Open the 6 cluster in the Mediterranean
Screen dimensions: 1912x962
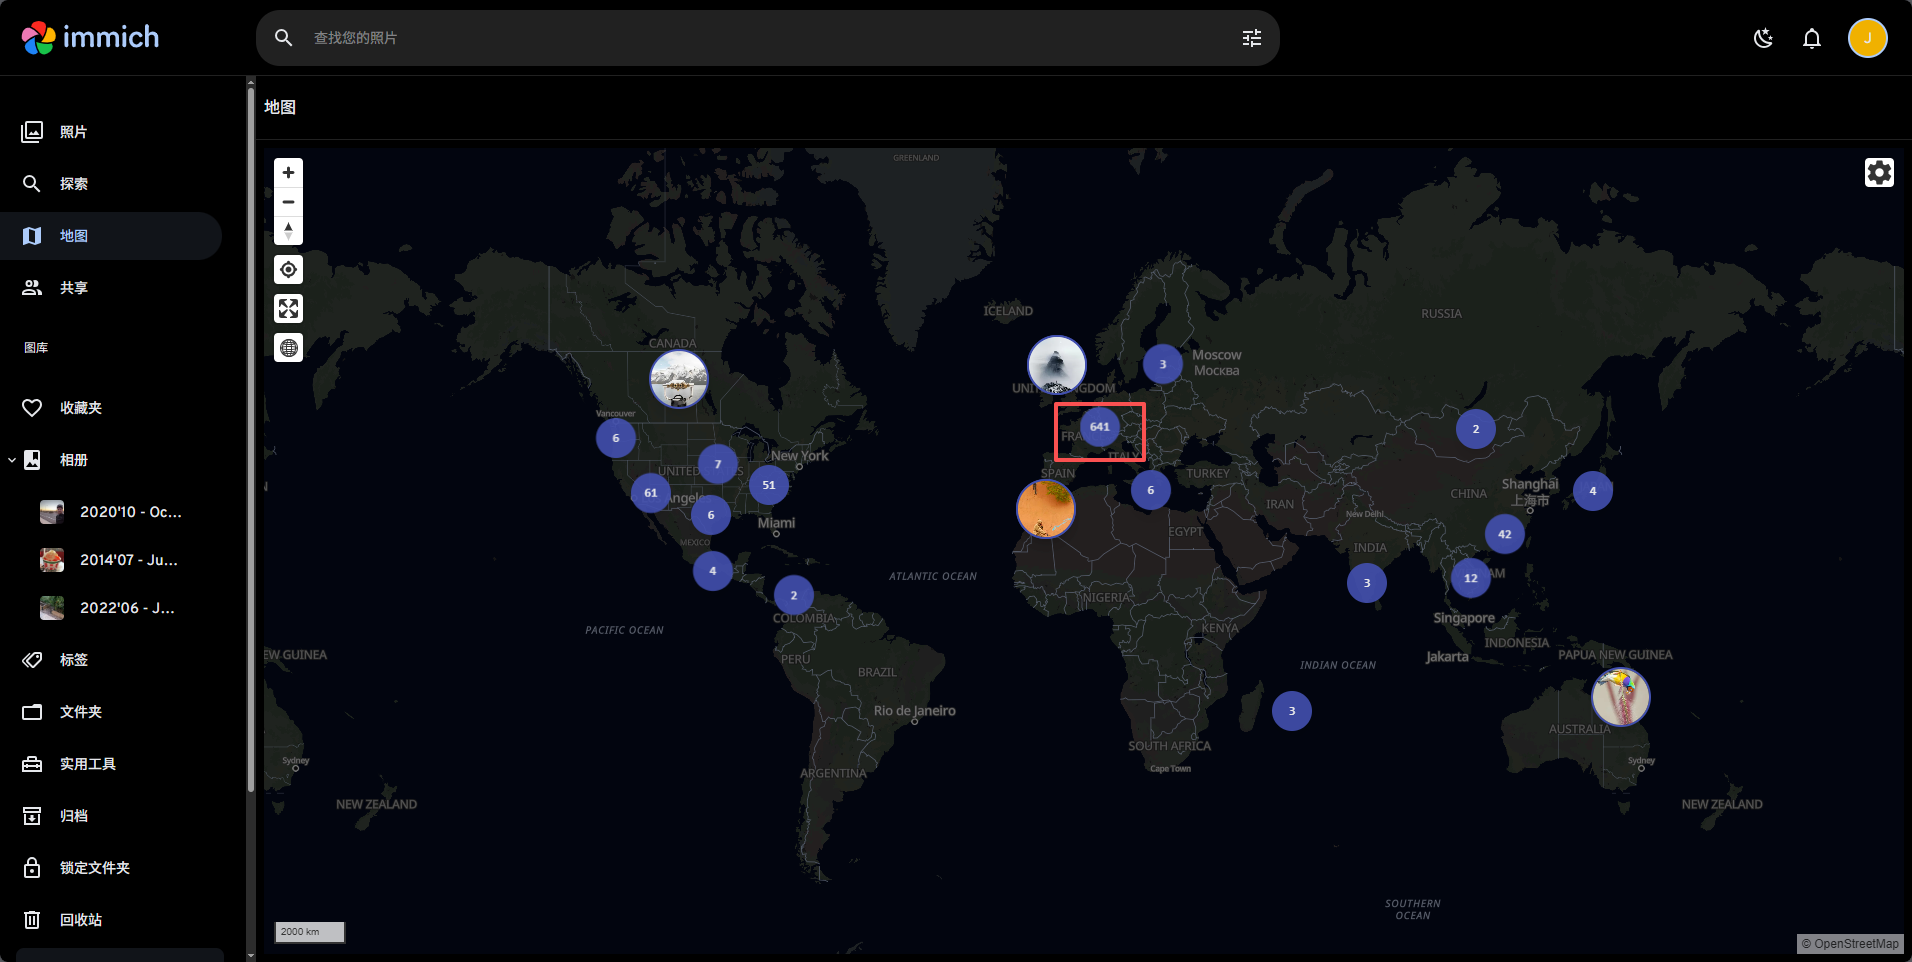click(x=1151, y=490)
